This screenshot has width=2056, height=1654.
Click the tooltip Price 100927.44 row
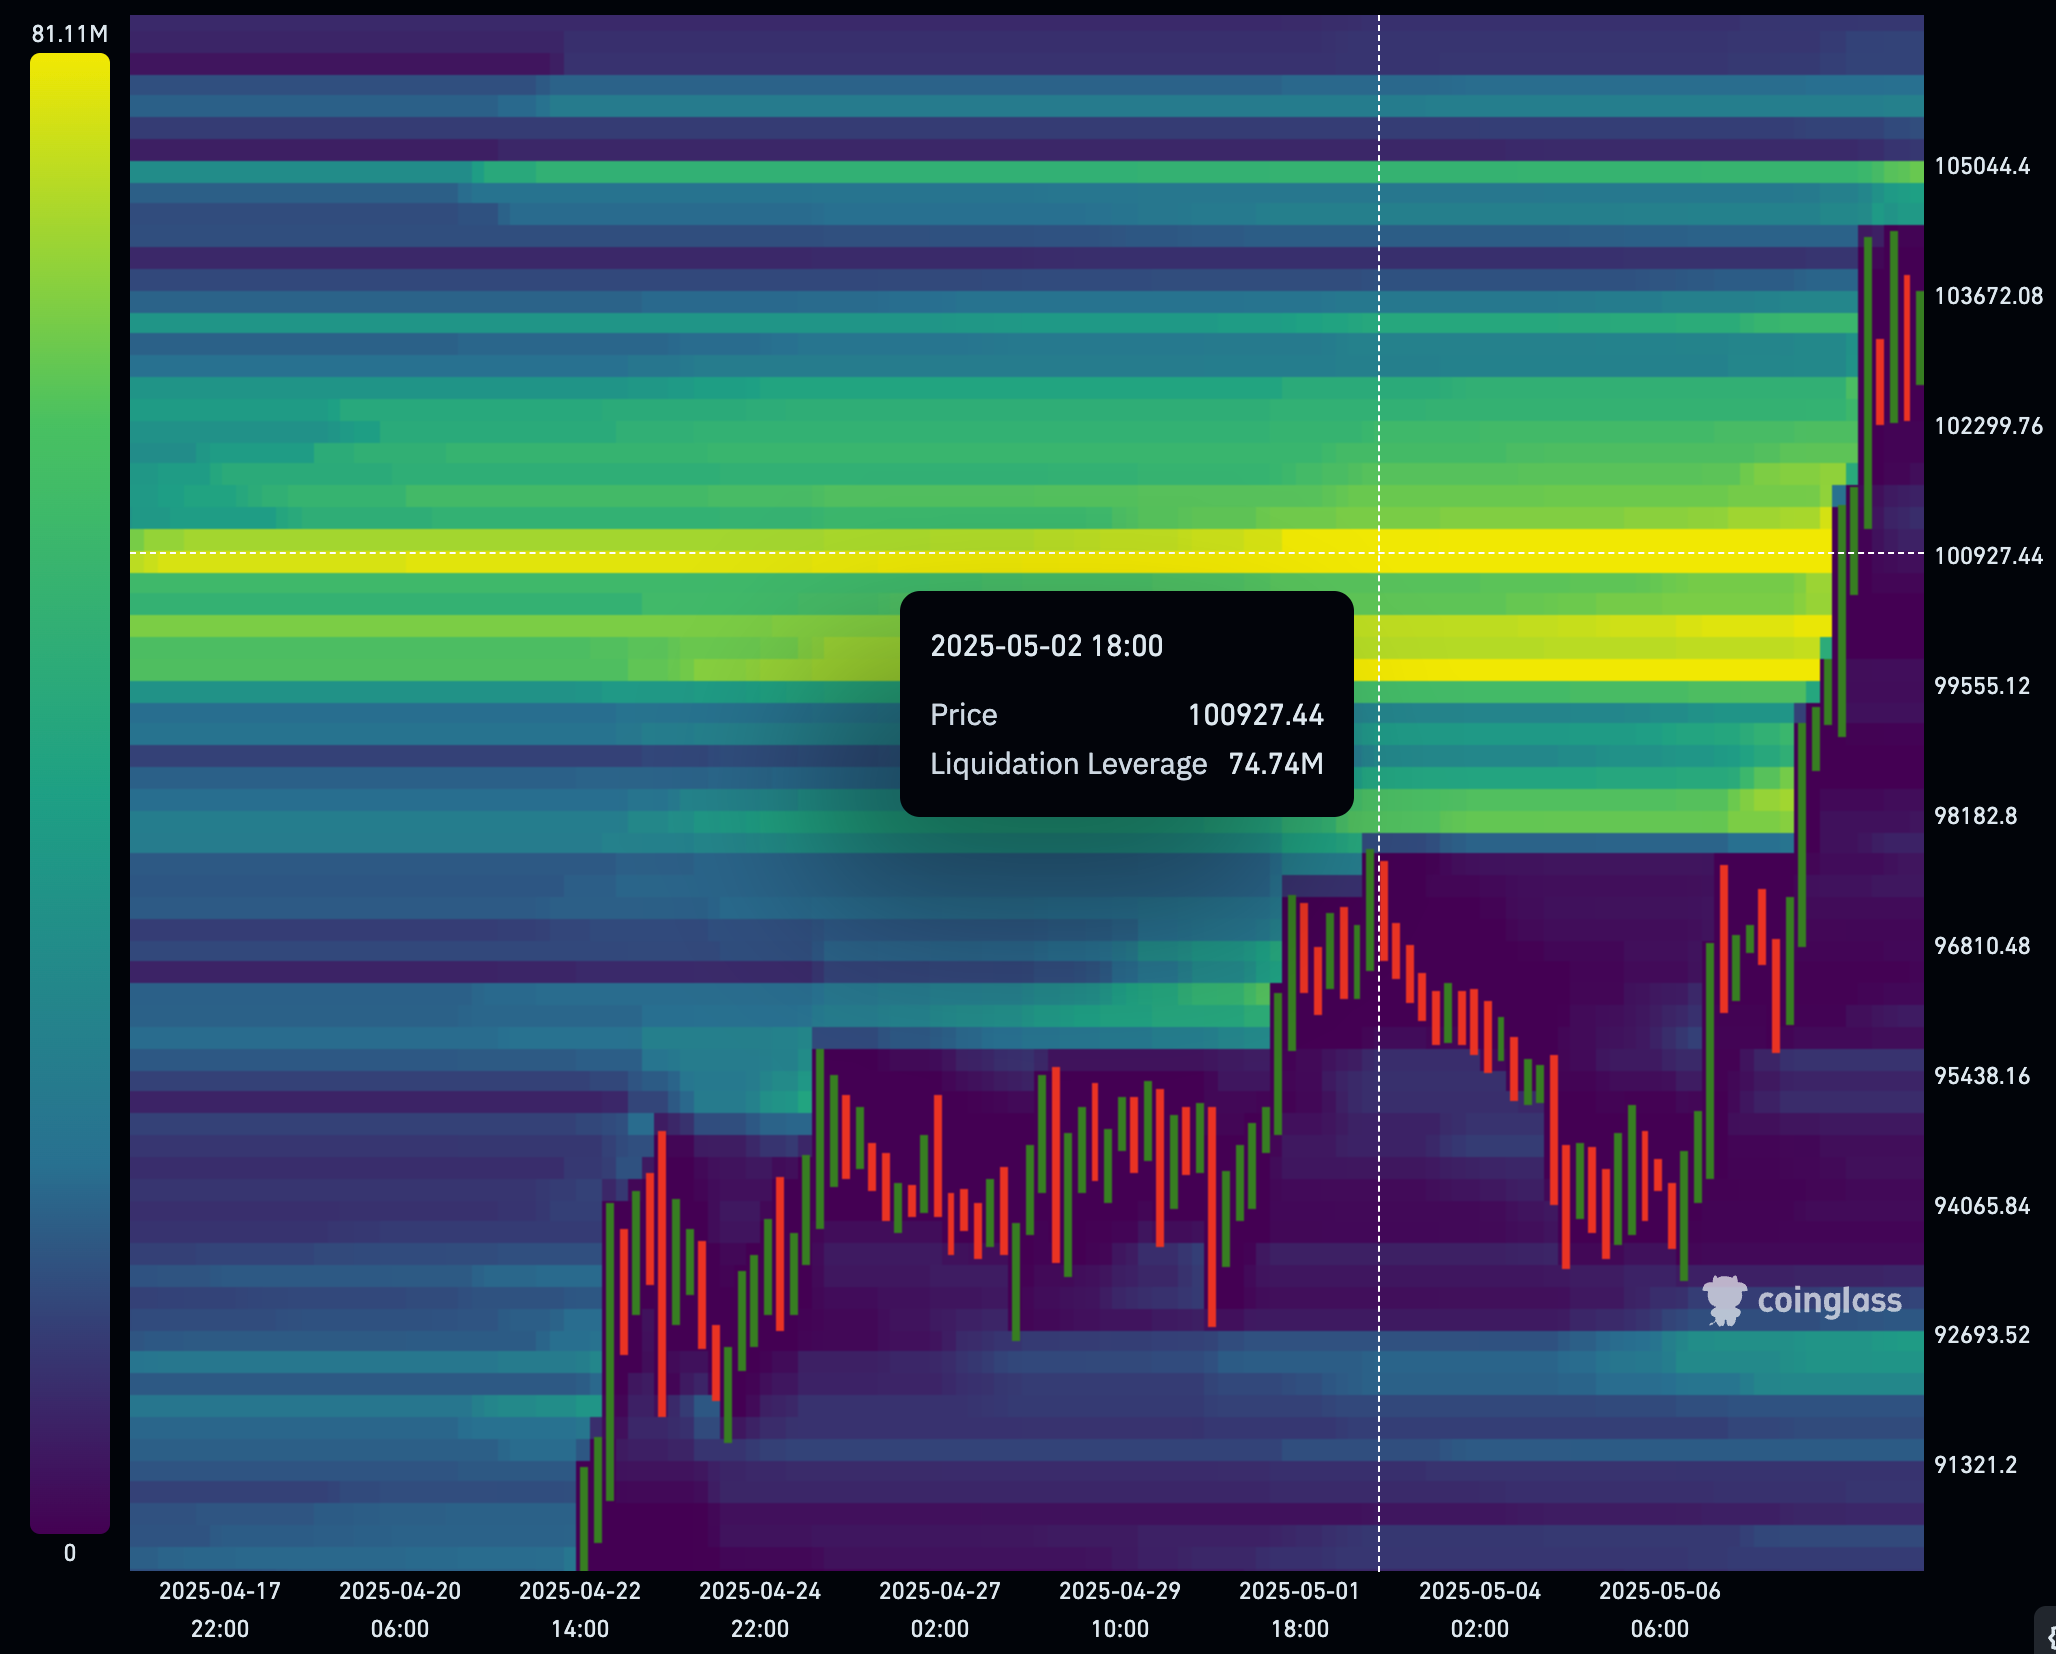pyautogui.click(x=1126, y=715)
